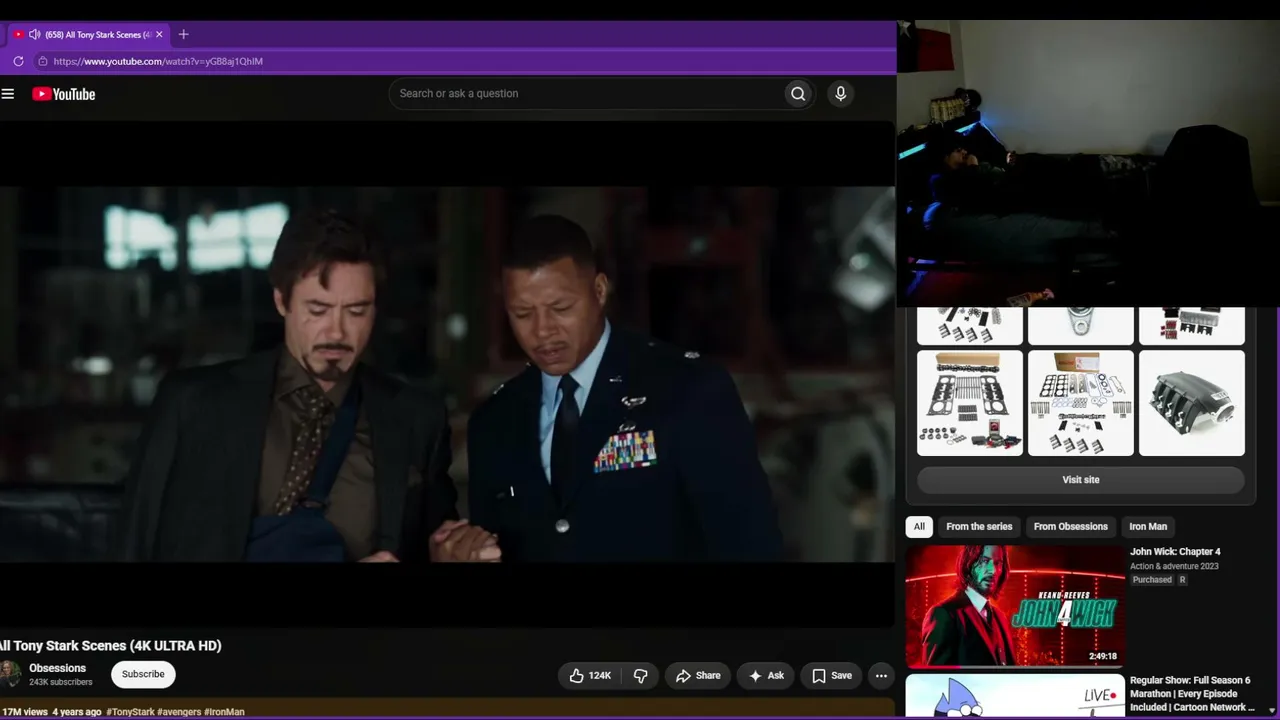Image resolution: width=1280 pixels, height=720 pixels.
Task: Filter suggestions by From Obsessions
Action: (1071, 527)
